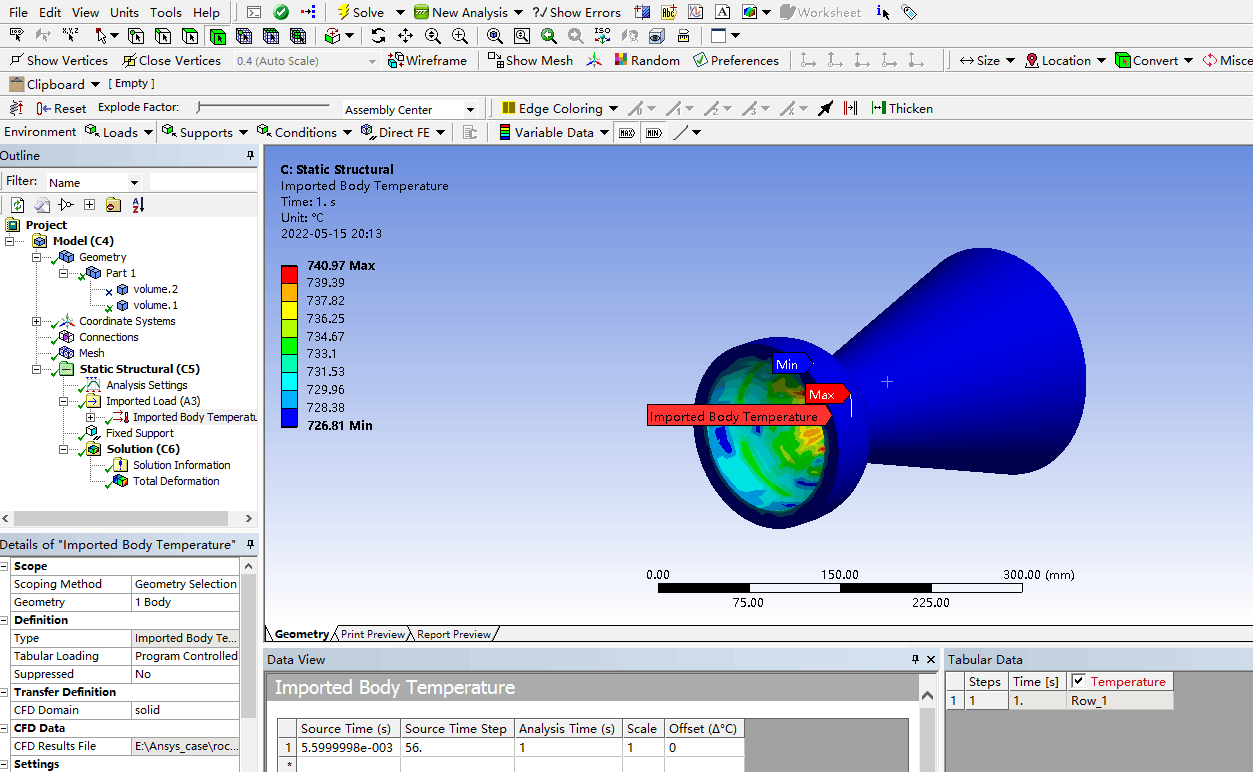The width and height of the screenshot is (1253, 772).
Task: Click the Zoom To Fit icon
Action: [495, 36]
